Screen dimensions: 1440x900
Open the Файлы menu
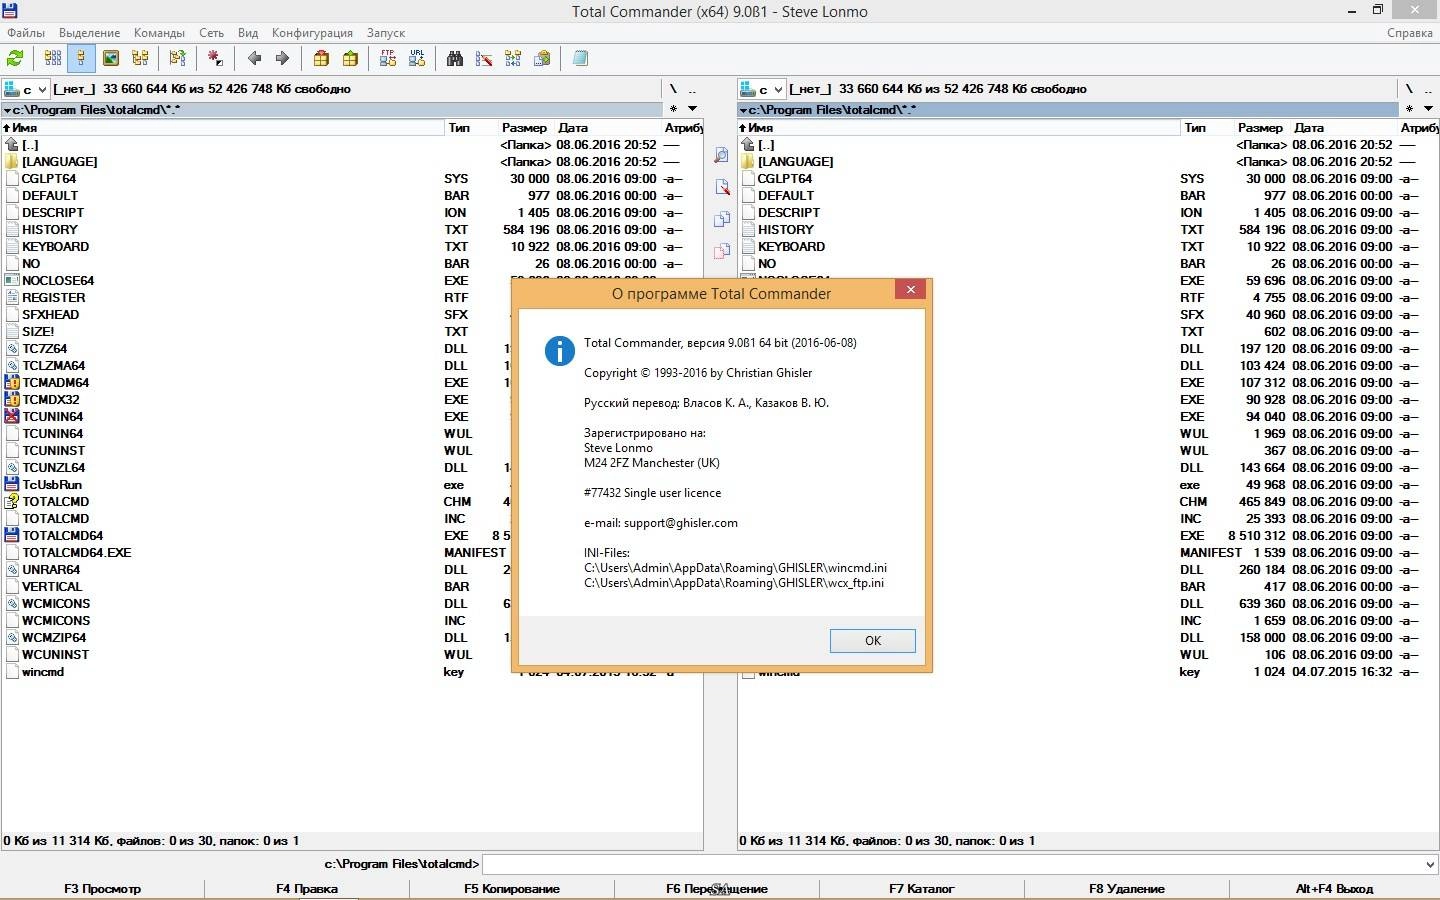(x=26, y=32)
